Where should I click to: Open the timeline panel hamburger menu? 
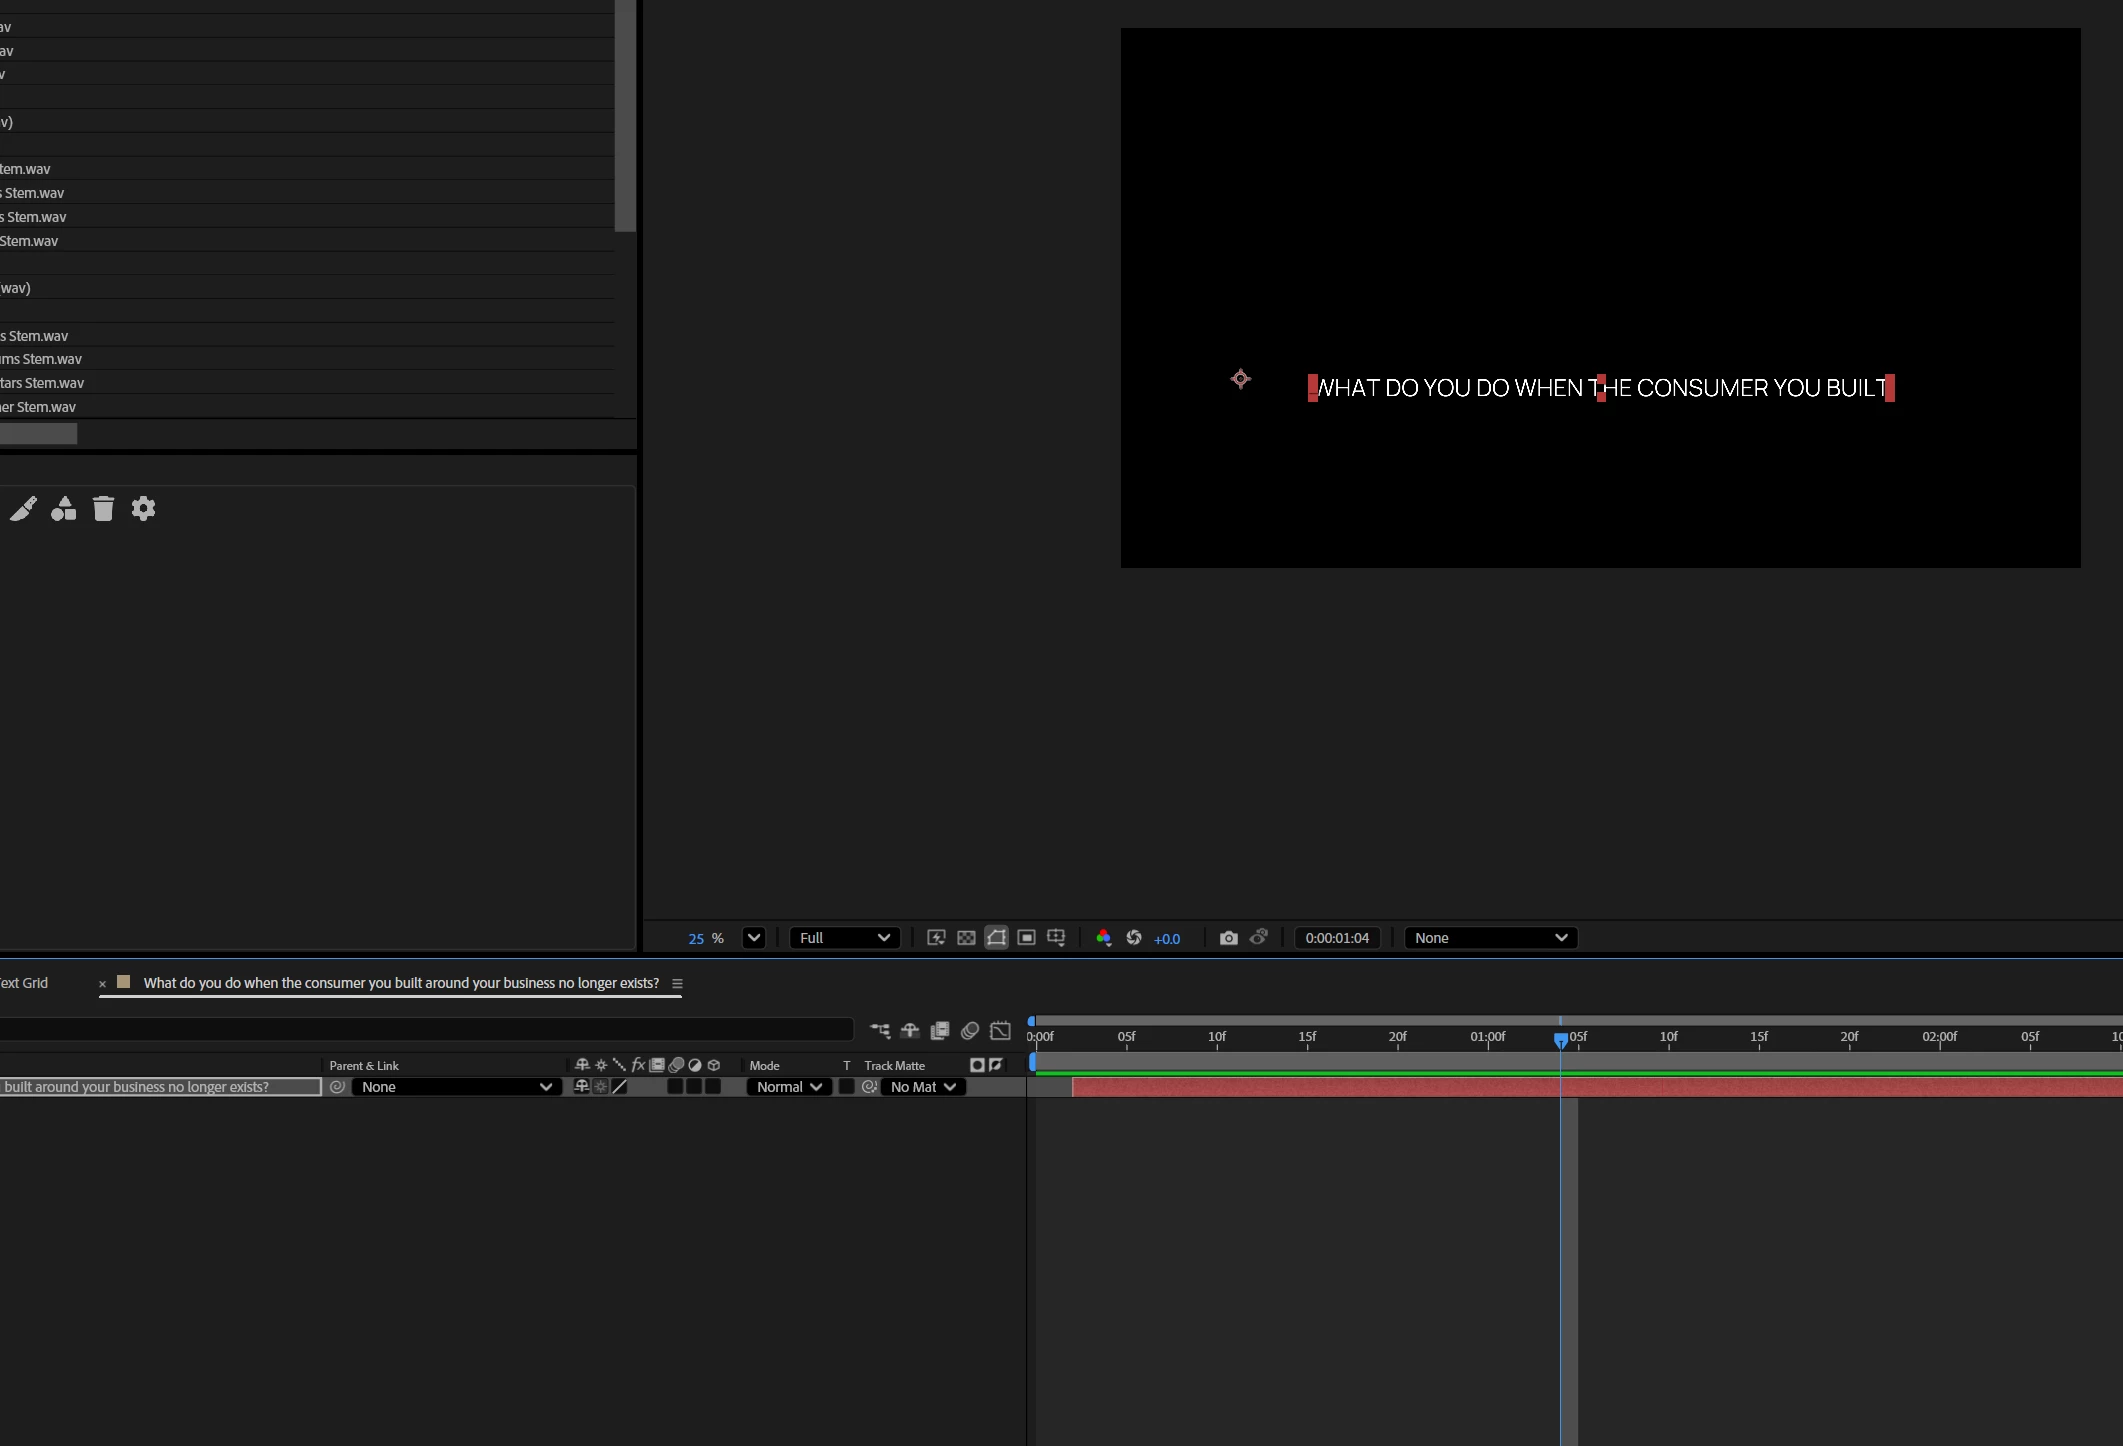point(677,984)
